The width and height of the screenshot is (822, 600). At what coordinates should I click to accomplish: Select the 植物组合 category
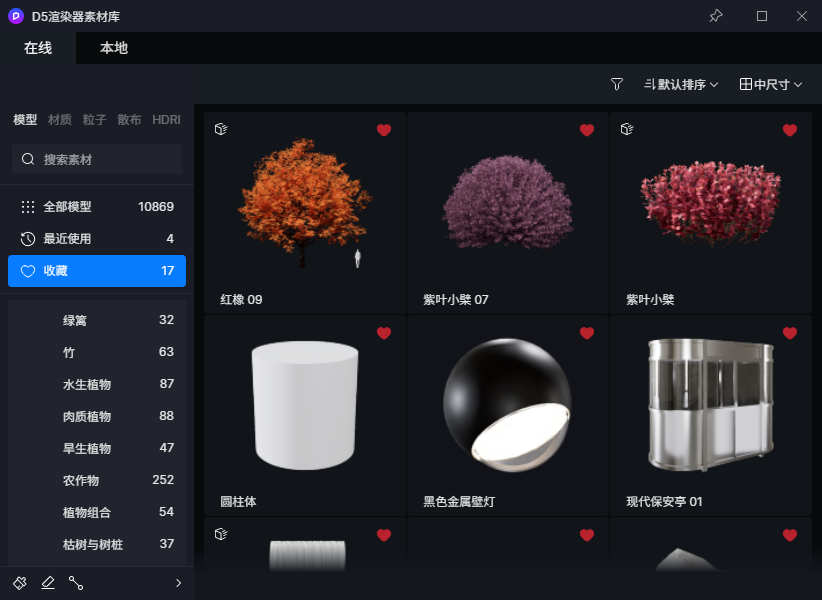click(97, 512)
